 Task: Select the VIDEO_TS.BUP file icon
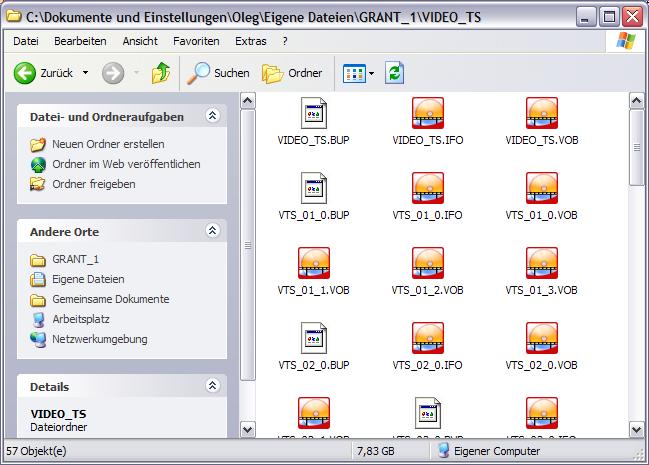[x=314, y=113]
